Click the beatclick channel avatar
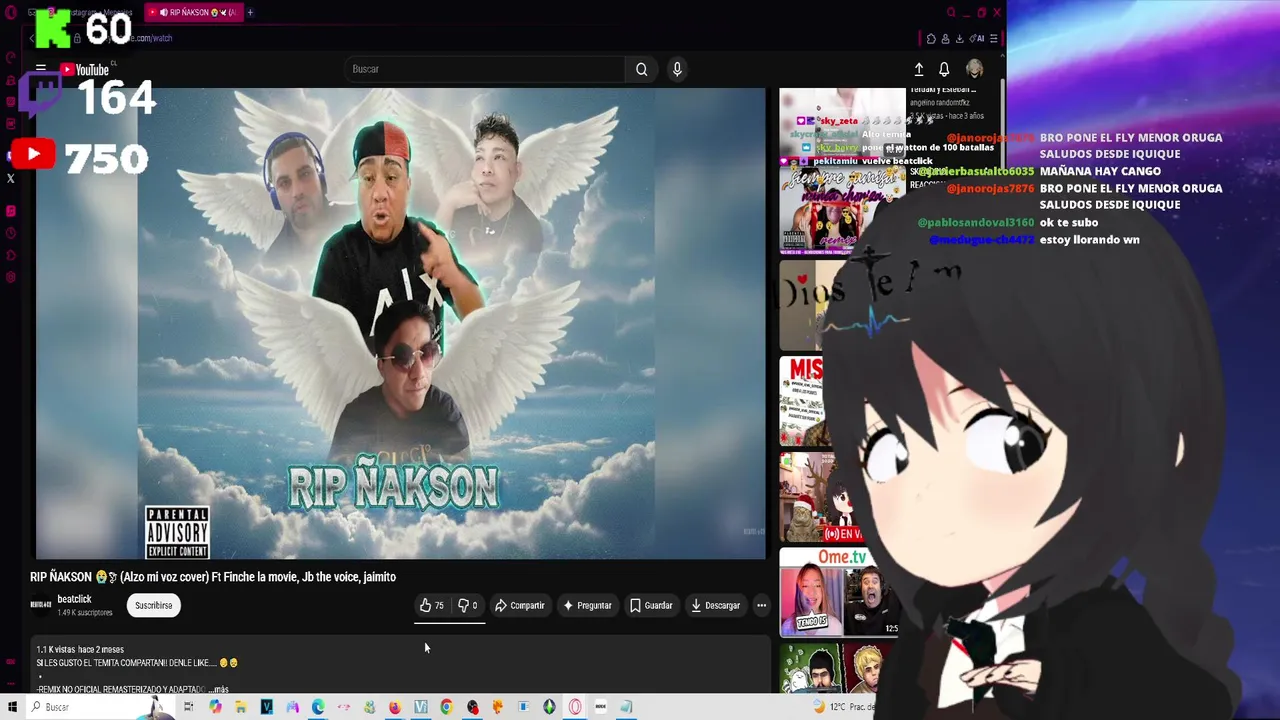This screenshot has width=1280, height=720. tap(40, 604)
